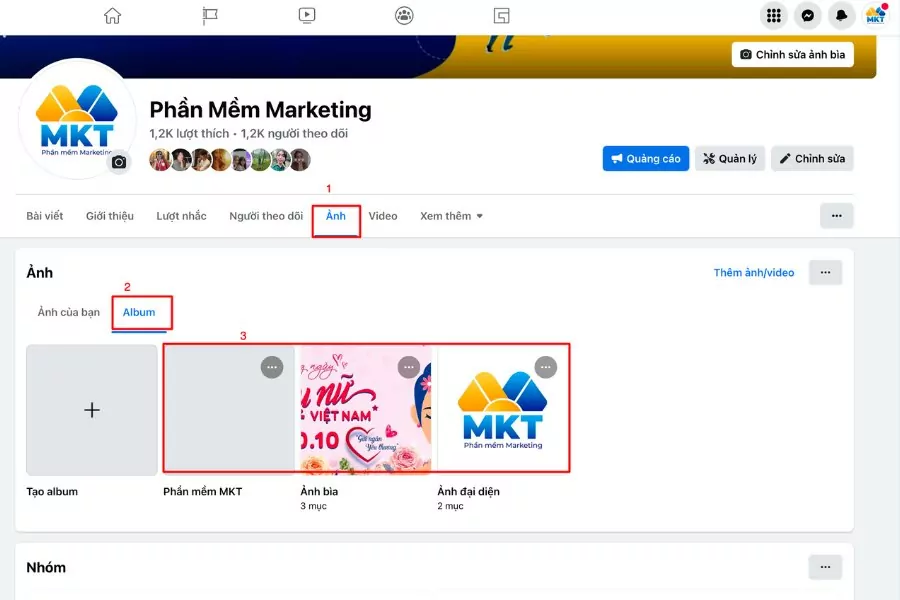Click the Chỉnh sửa page button
Viewport: 900px width, 600px height.
coord(812,158)
